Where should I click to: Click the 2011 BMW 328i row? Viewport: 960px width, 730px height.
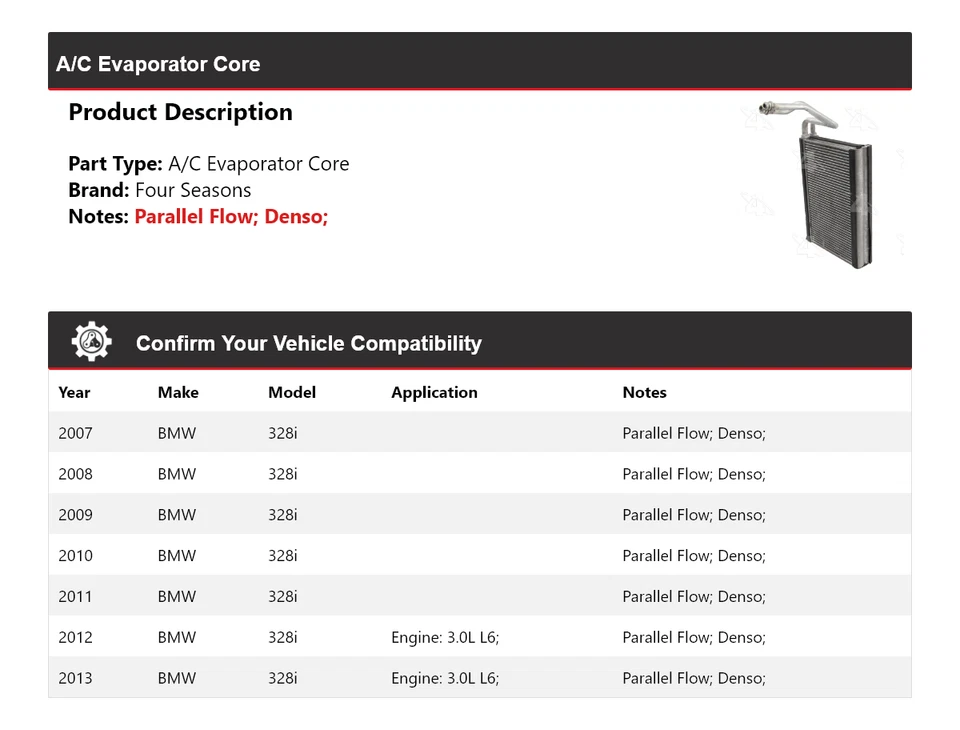[479, 597]
